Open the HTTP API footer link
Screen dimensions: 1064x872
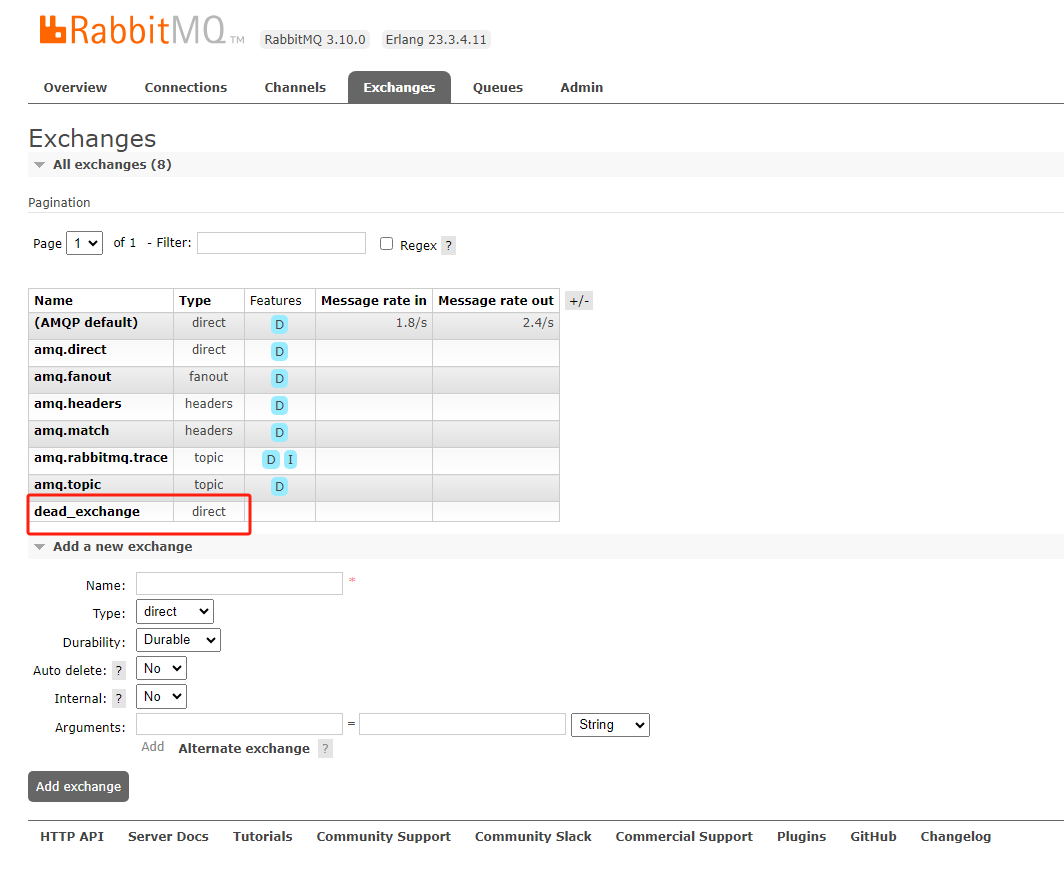pyautogui.click(x=72, y=837)
